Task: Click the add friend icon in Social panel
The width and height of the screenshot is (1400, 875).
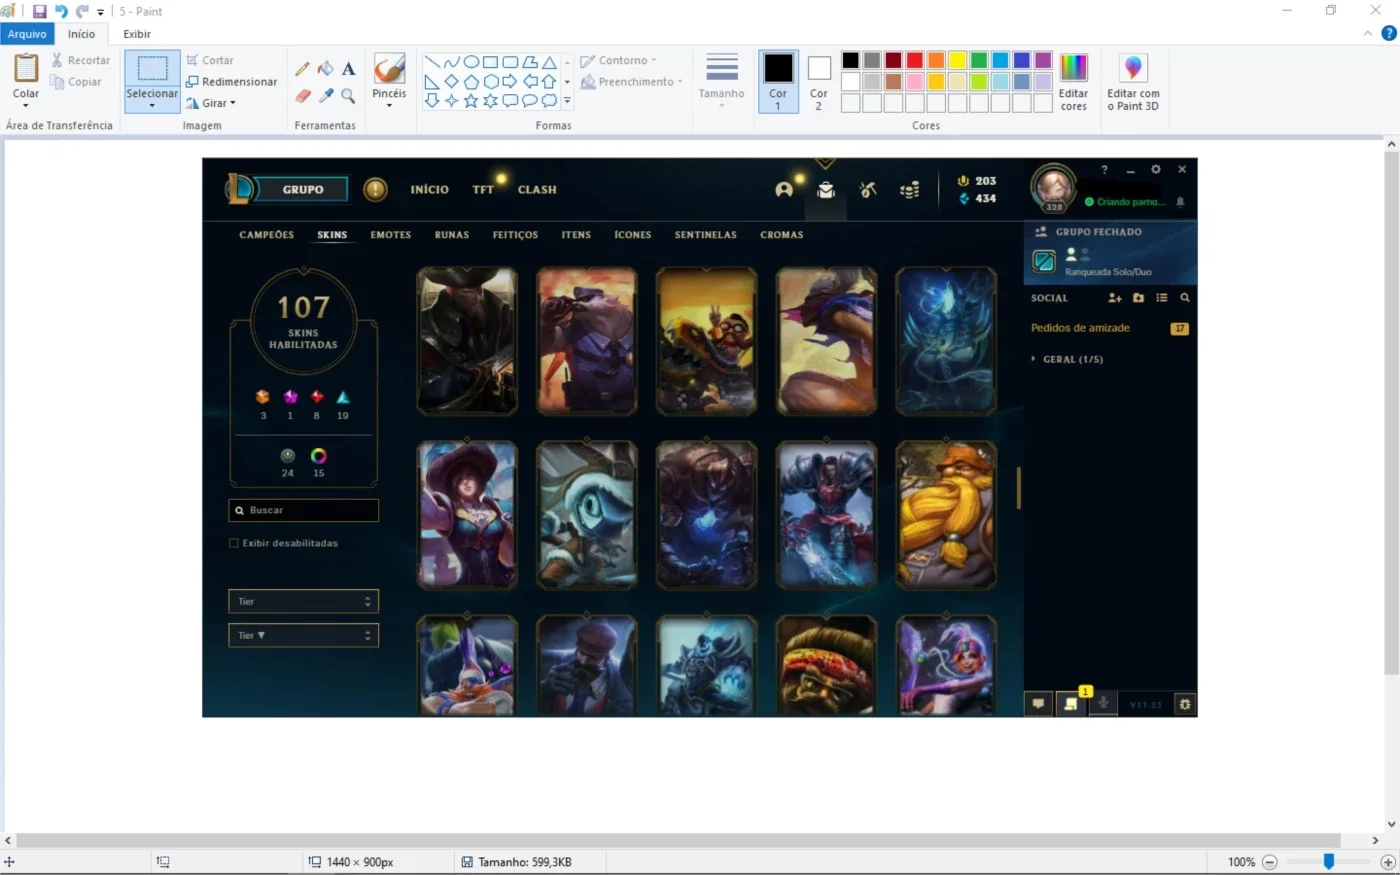Action: 1115,298
